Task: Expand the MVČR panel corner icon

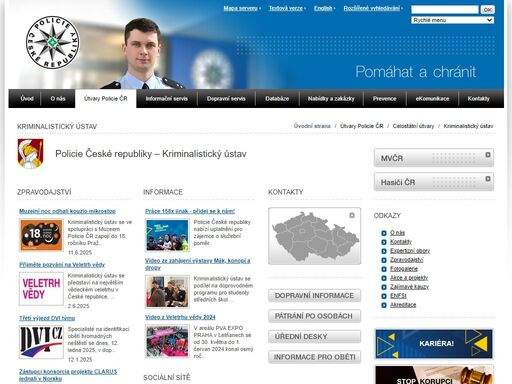Action: tap(488, 155)
